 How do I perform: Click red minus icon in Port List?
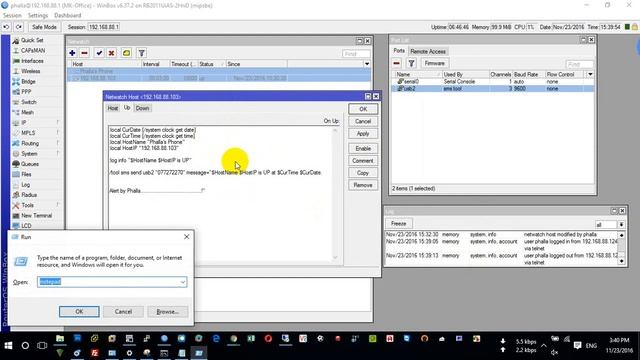click(x=396, y=64)
